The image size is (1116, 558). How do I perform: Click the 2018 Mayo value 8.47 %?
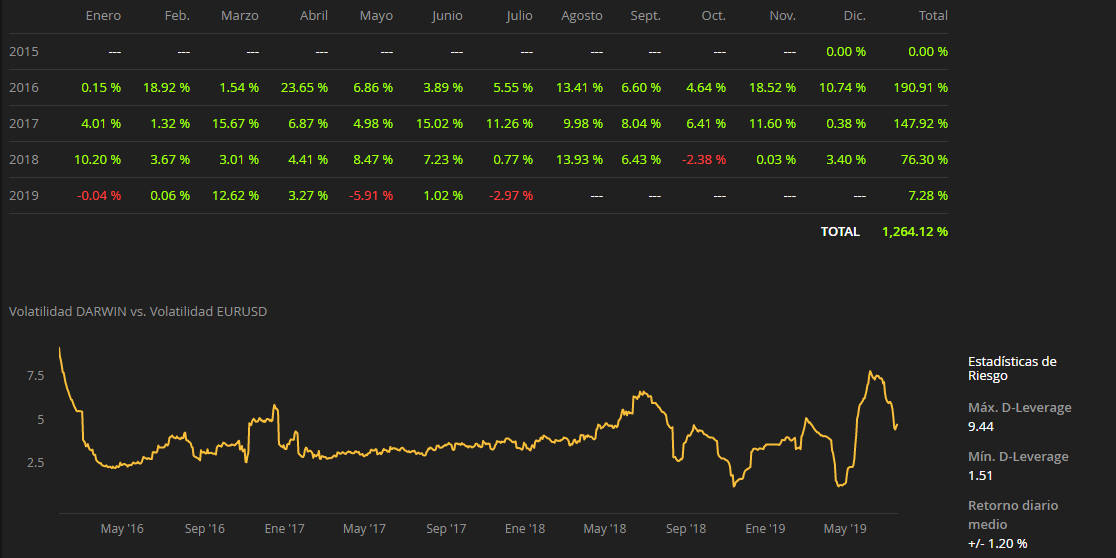(373, 159)
